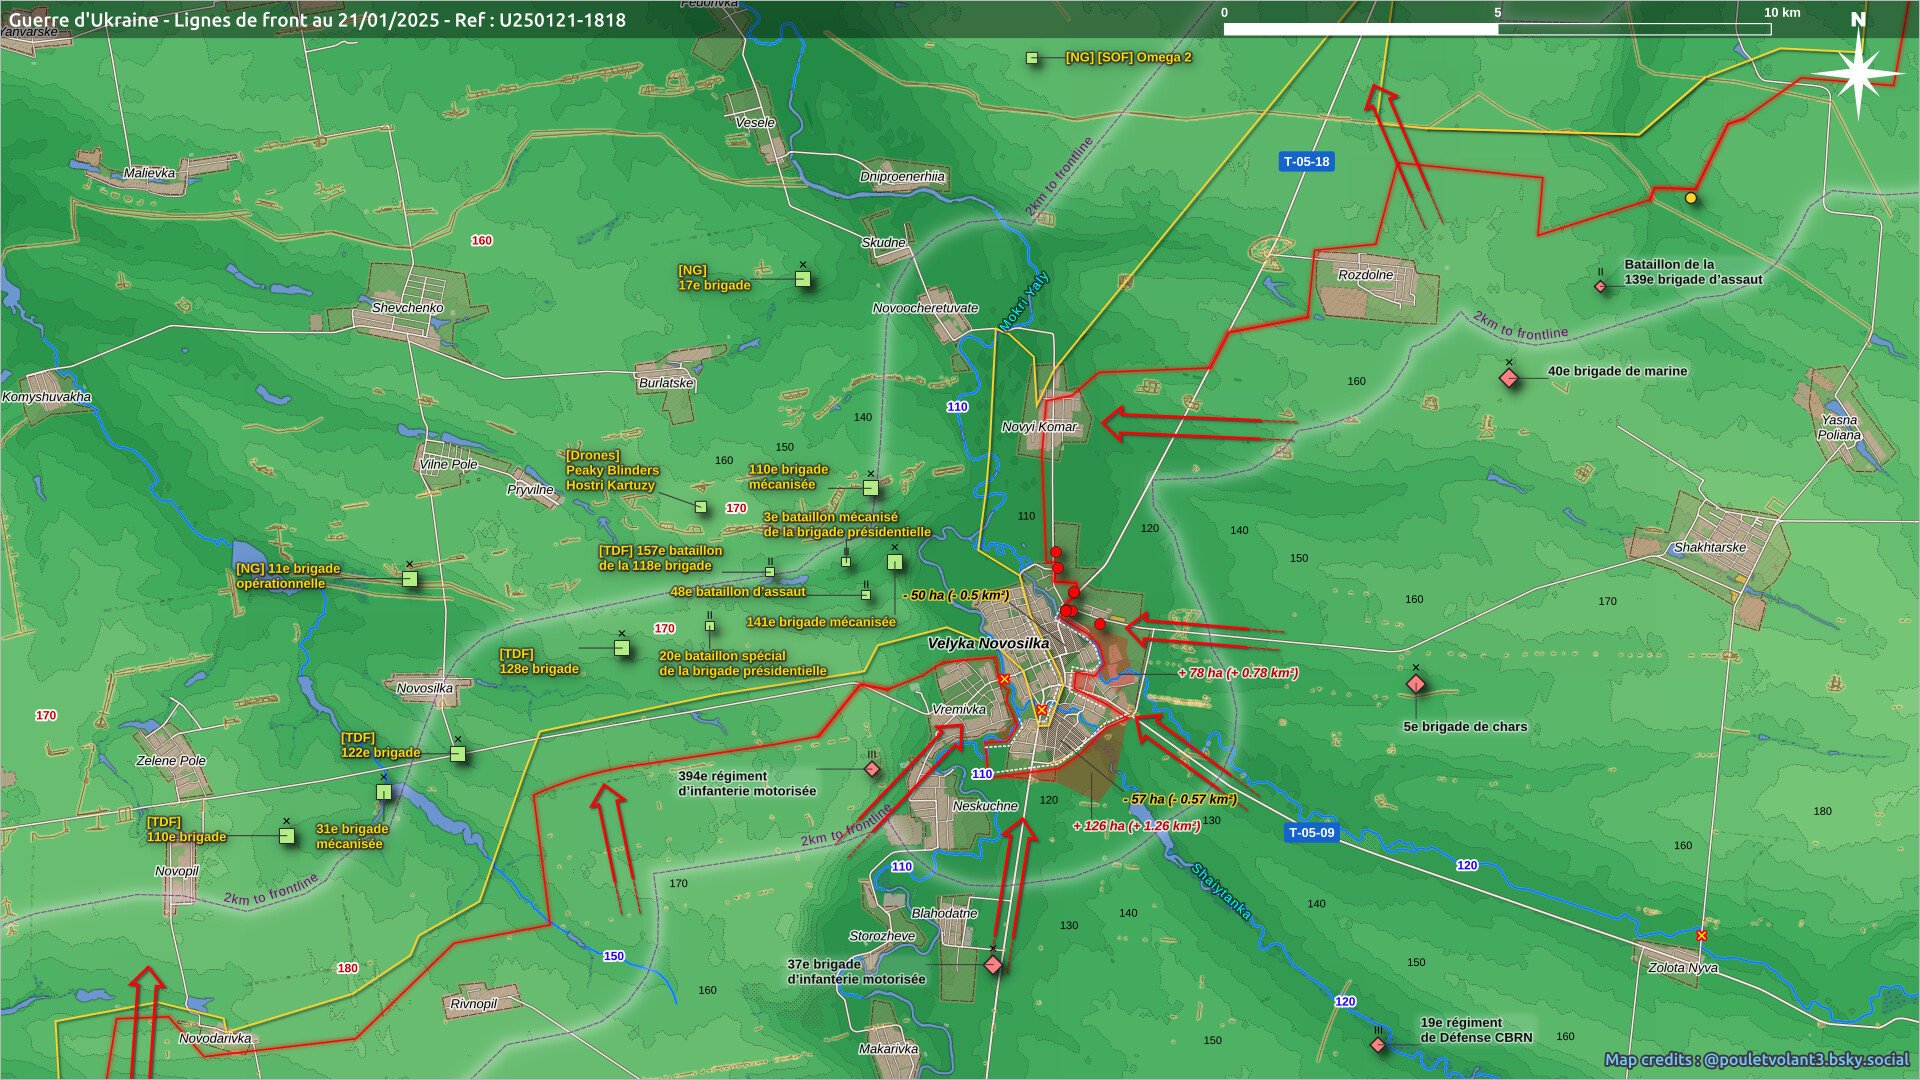The width and height of the screenshot is (1920, 1080).
Task: Select the Rozdolne village label
Action: (x=1365, y=275)
